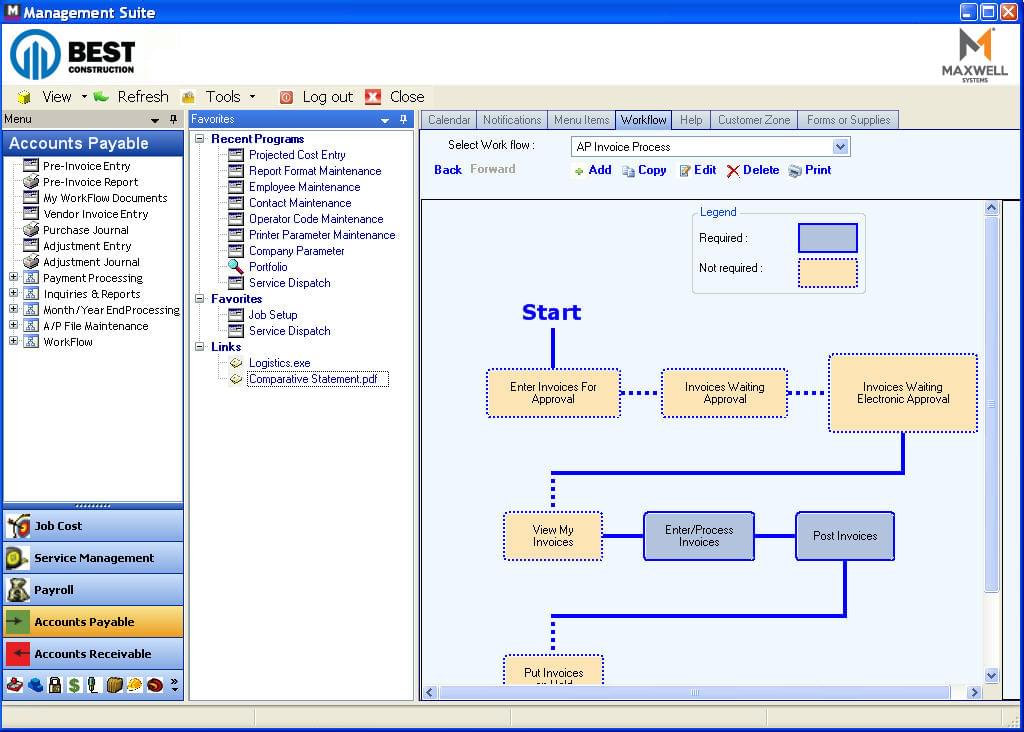The image size is (1024, 732).
Task: Click the red football module icon
Action: (155, 684)
